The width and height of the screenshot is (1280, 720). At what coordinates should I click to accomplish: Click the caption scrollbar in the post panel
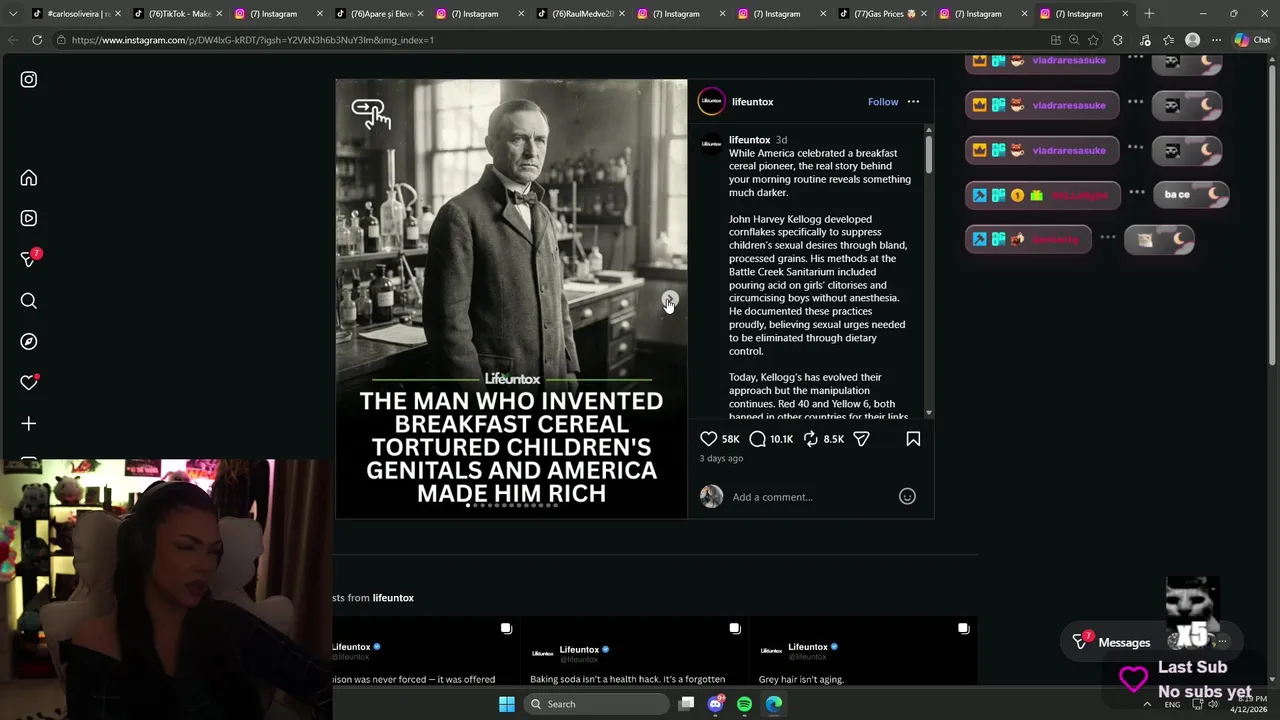(x=929, y=155)
